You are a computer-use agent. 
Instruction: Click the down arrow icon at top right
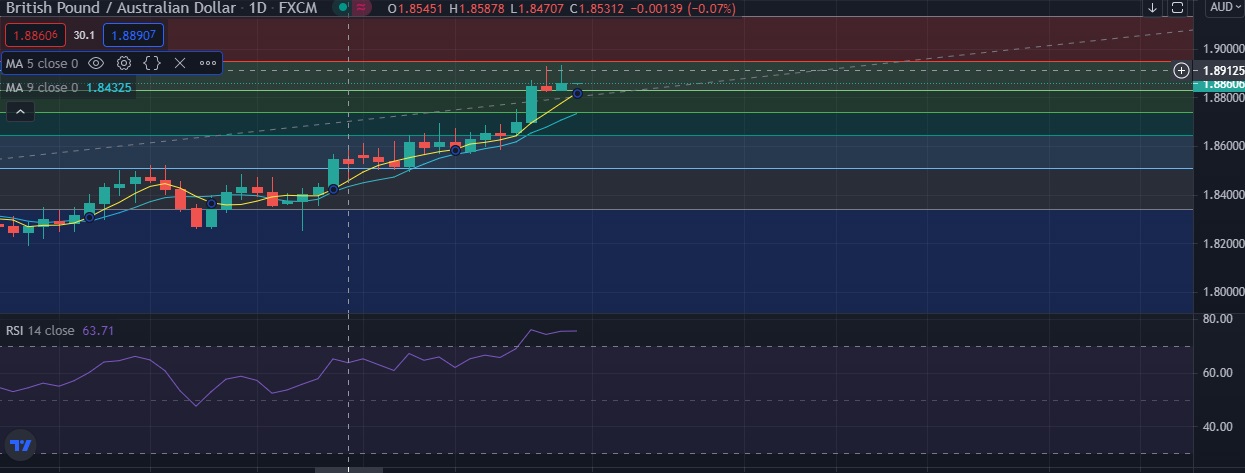pos(1152,8)
